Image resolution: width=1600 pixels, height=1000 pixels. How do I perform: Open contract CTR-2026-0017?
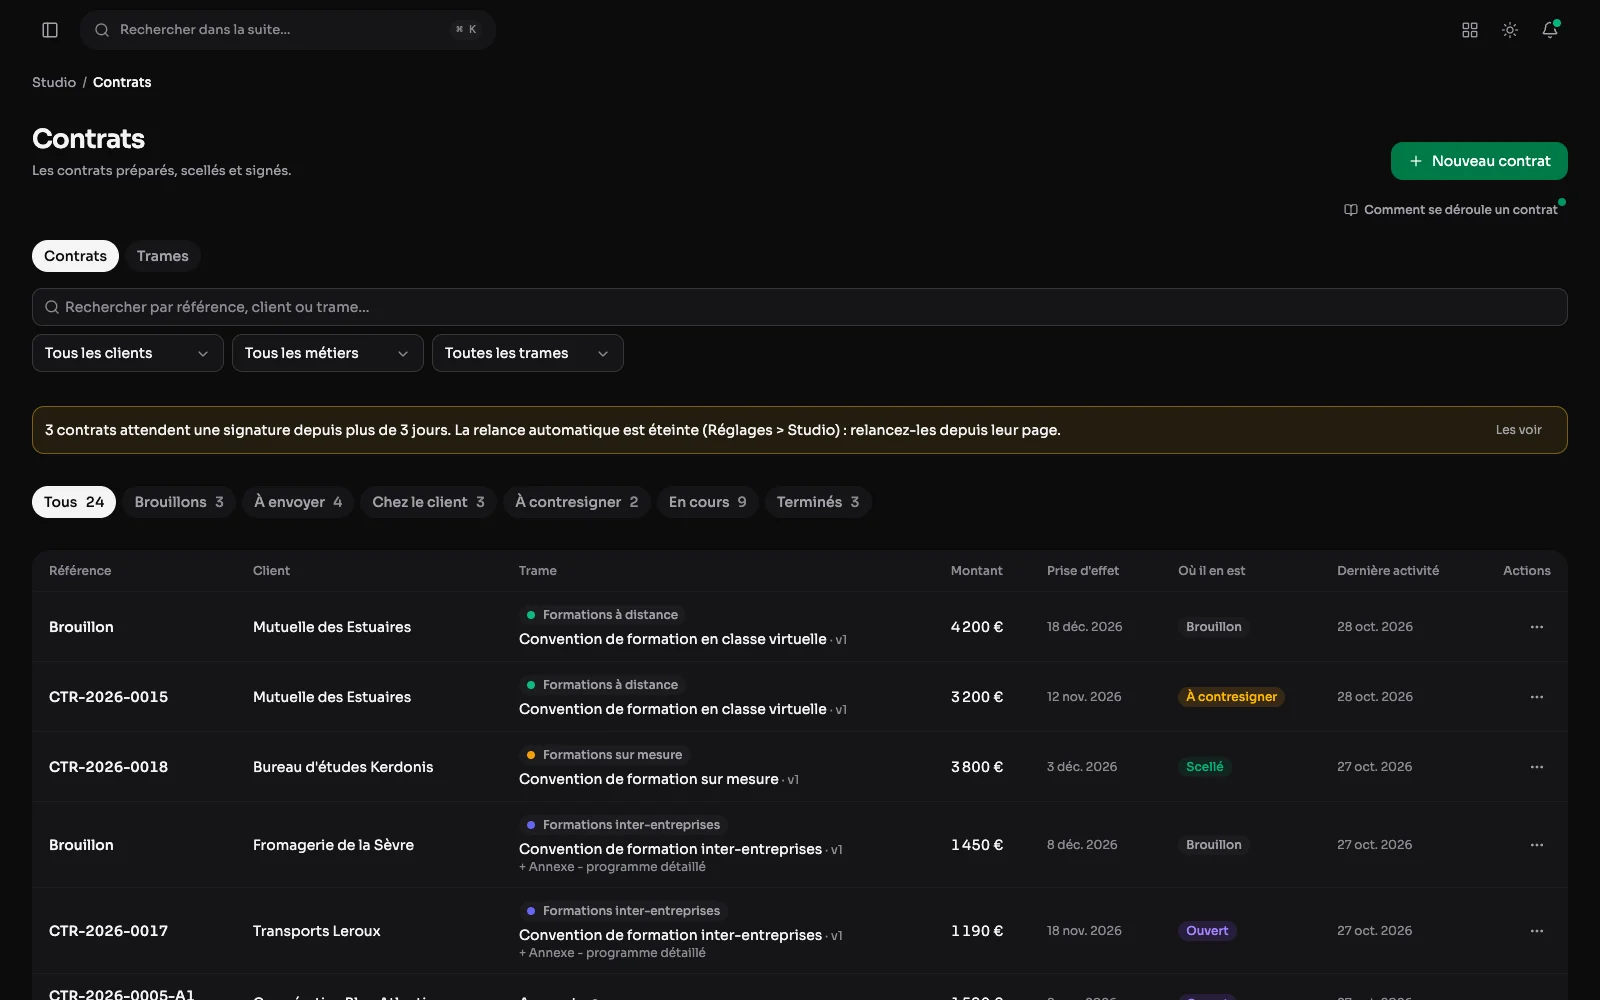(108, 931)
